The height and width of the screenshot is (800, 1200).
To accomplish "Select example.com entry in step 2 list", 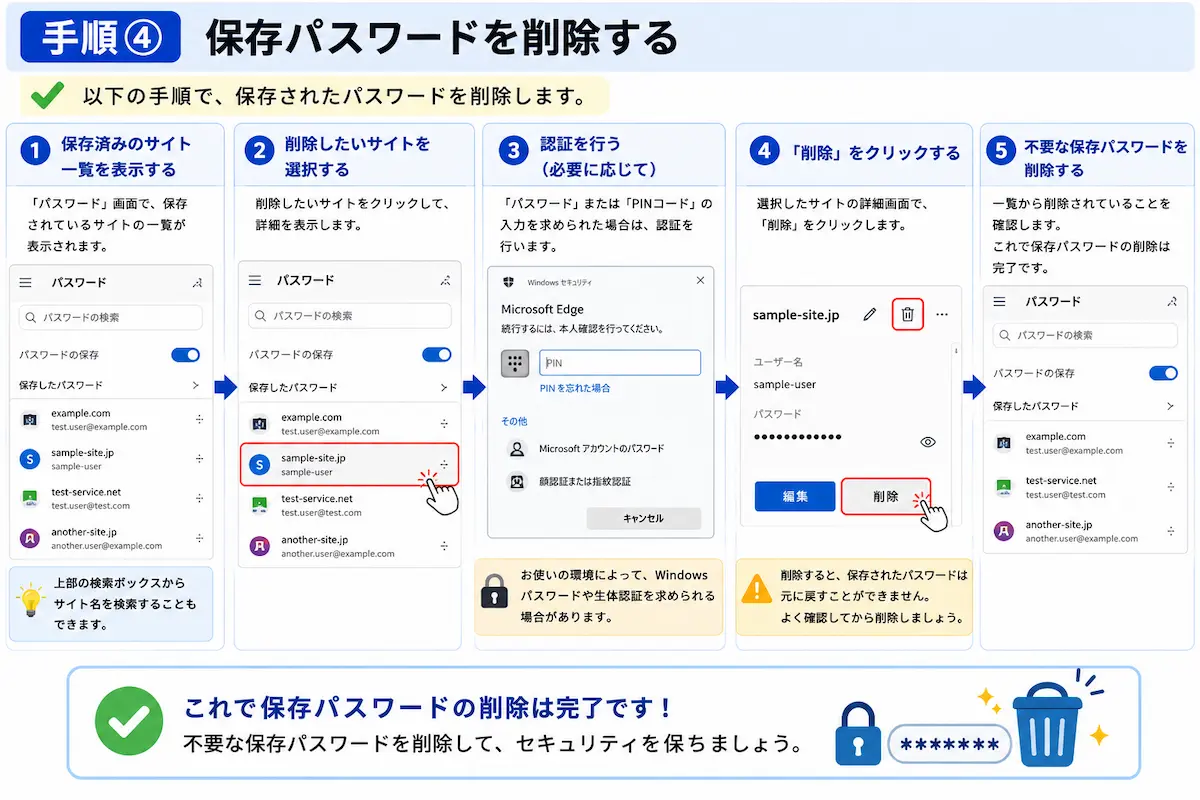I will tap(349, 424).
